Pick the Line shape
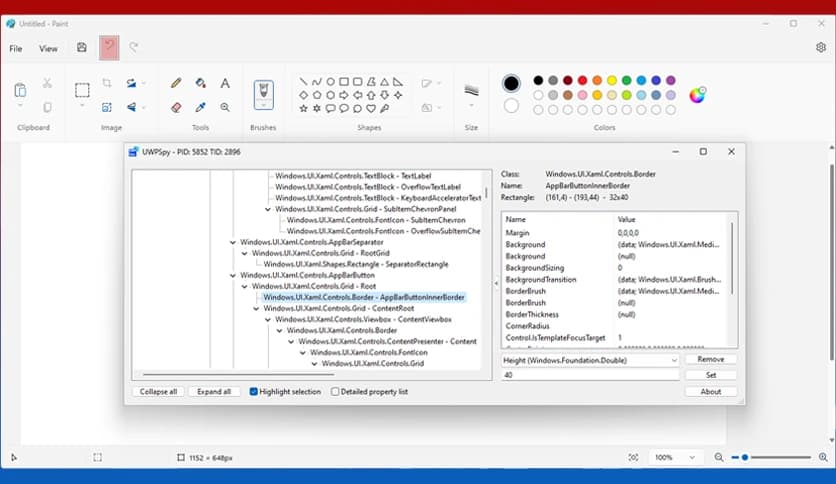Screen dimensions: 836x484 (x=303, y=82)
